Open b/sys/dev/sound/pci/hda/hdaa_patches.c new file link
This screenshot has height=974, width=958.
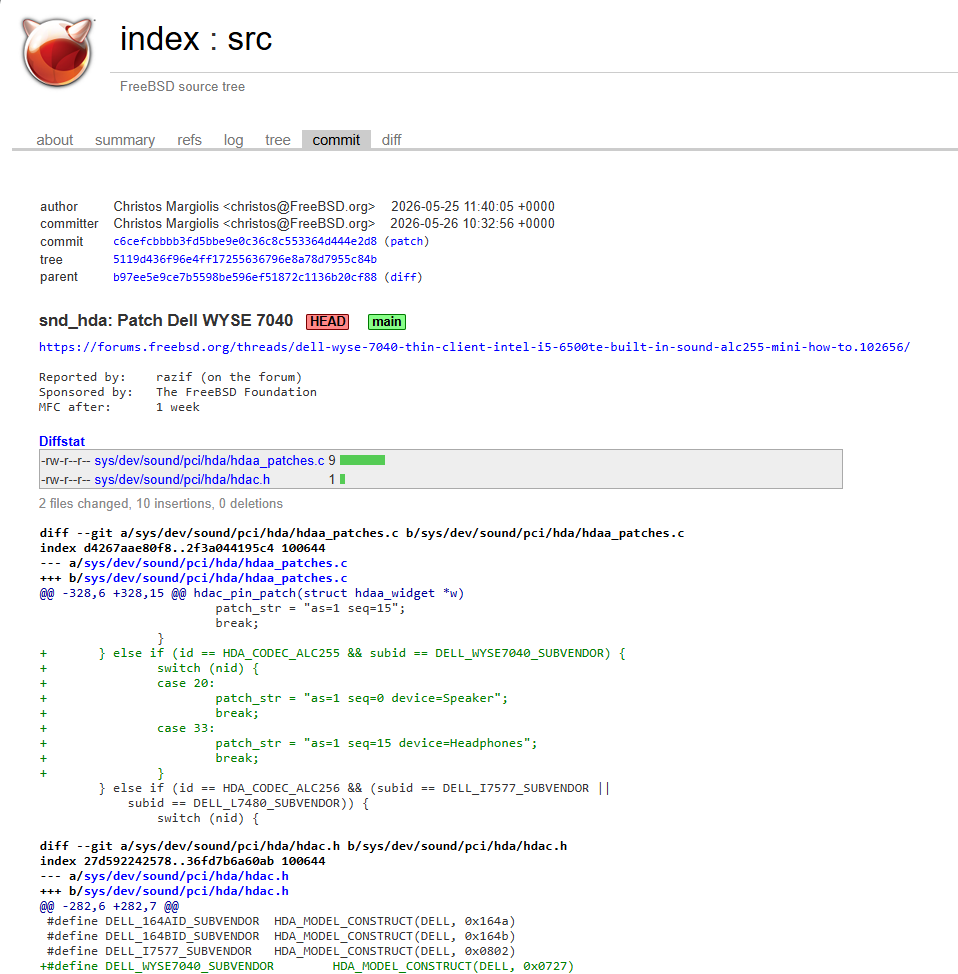tap(215, 578)
